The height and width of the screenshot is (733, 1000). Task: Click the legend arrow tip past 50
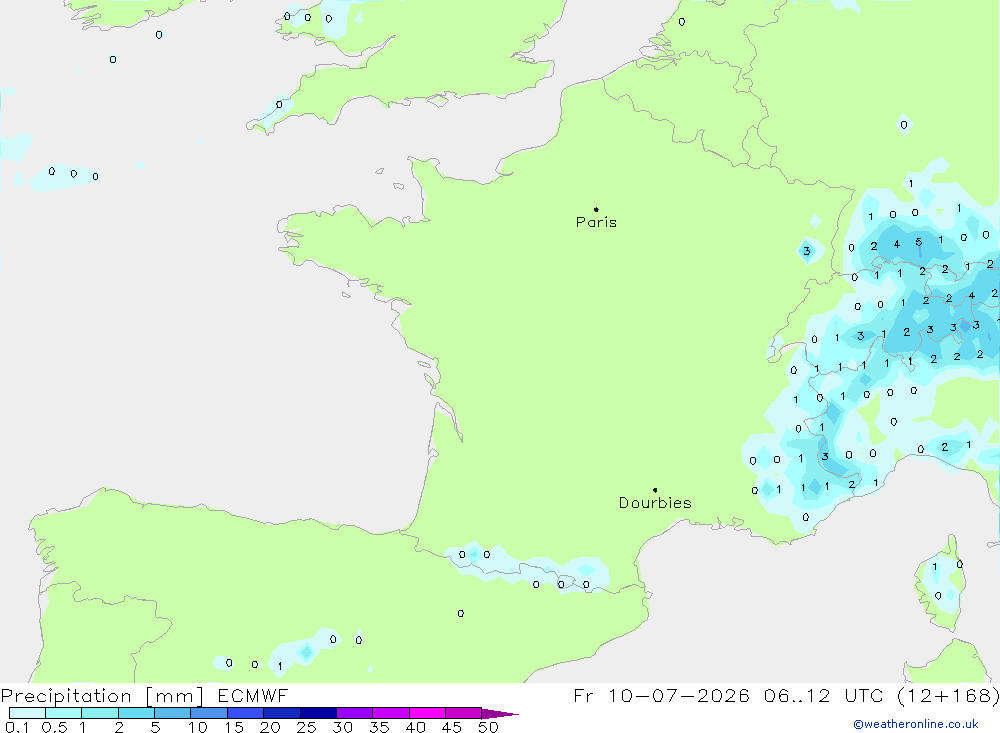[x=501, y=713]
